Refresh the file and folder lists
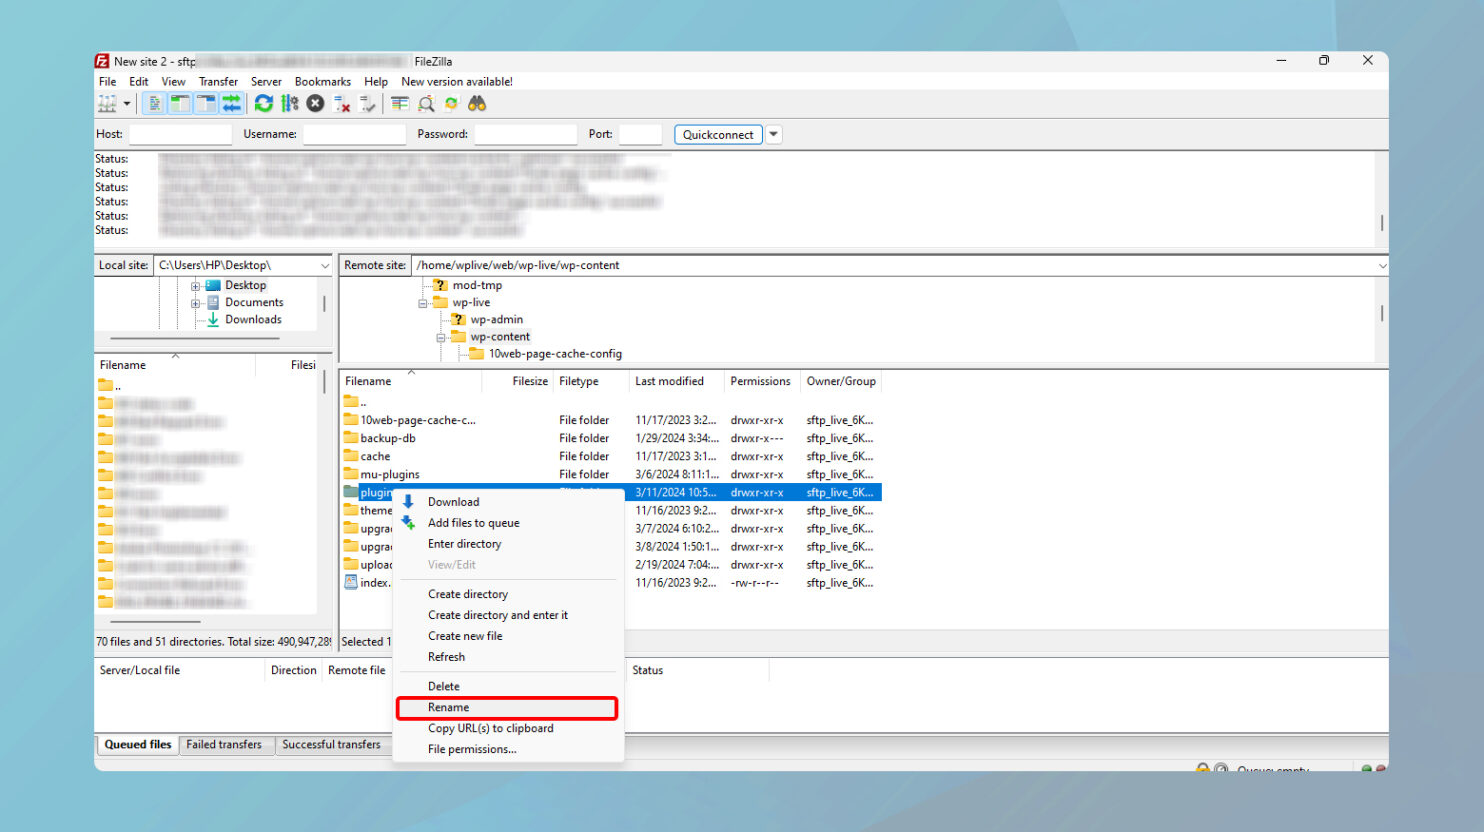 click(263, 103)
